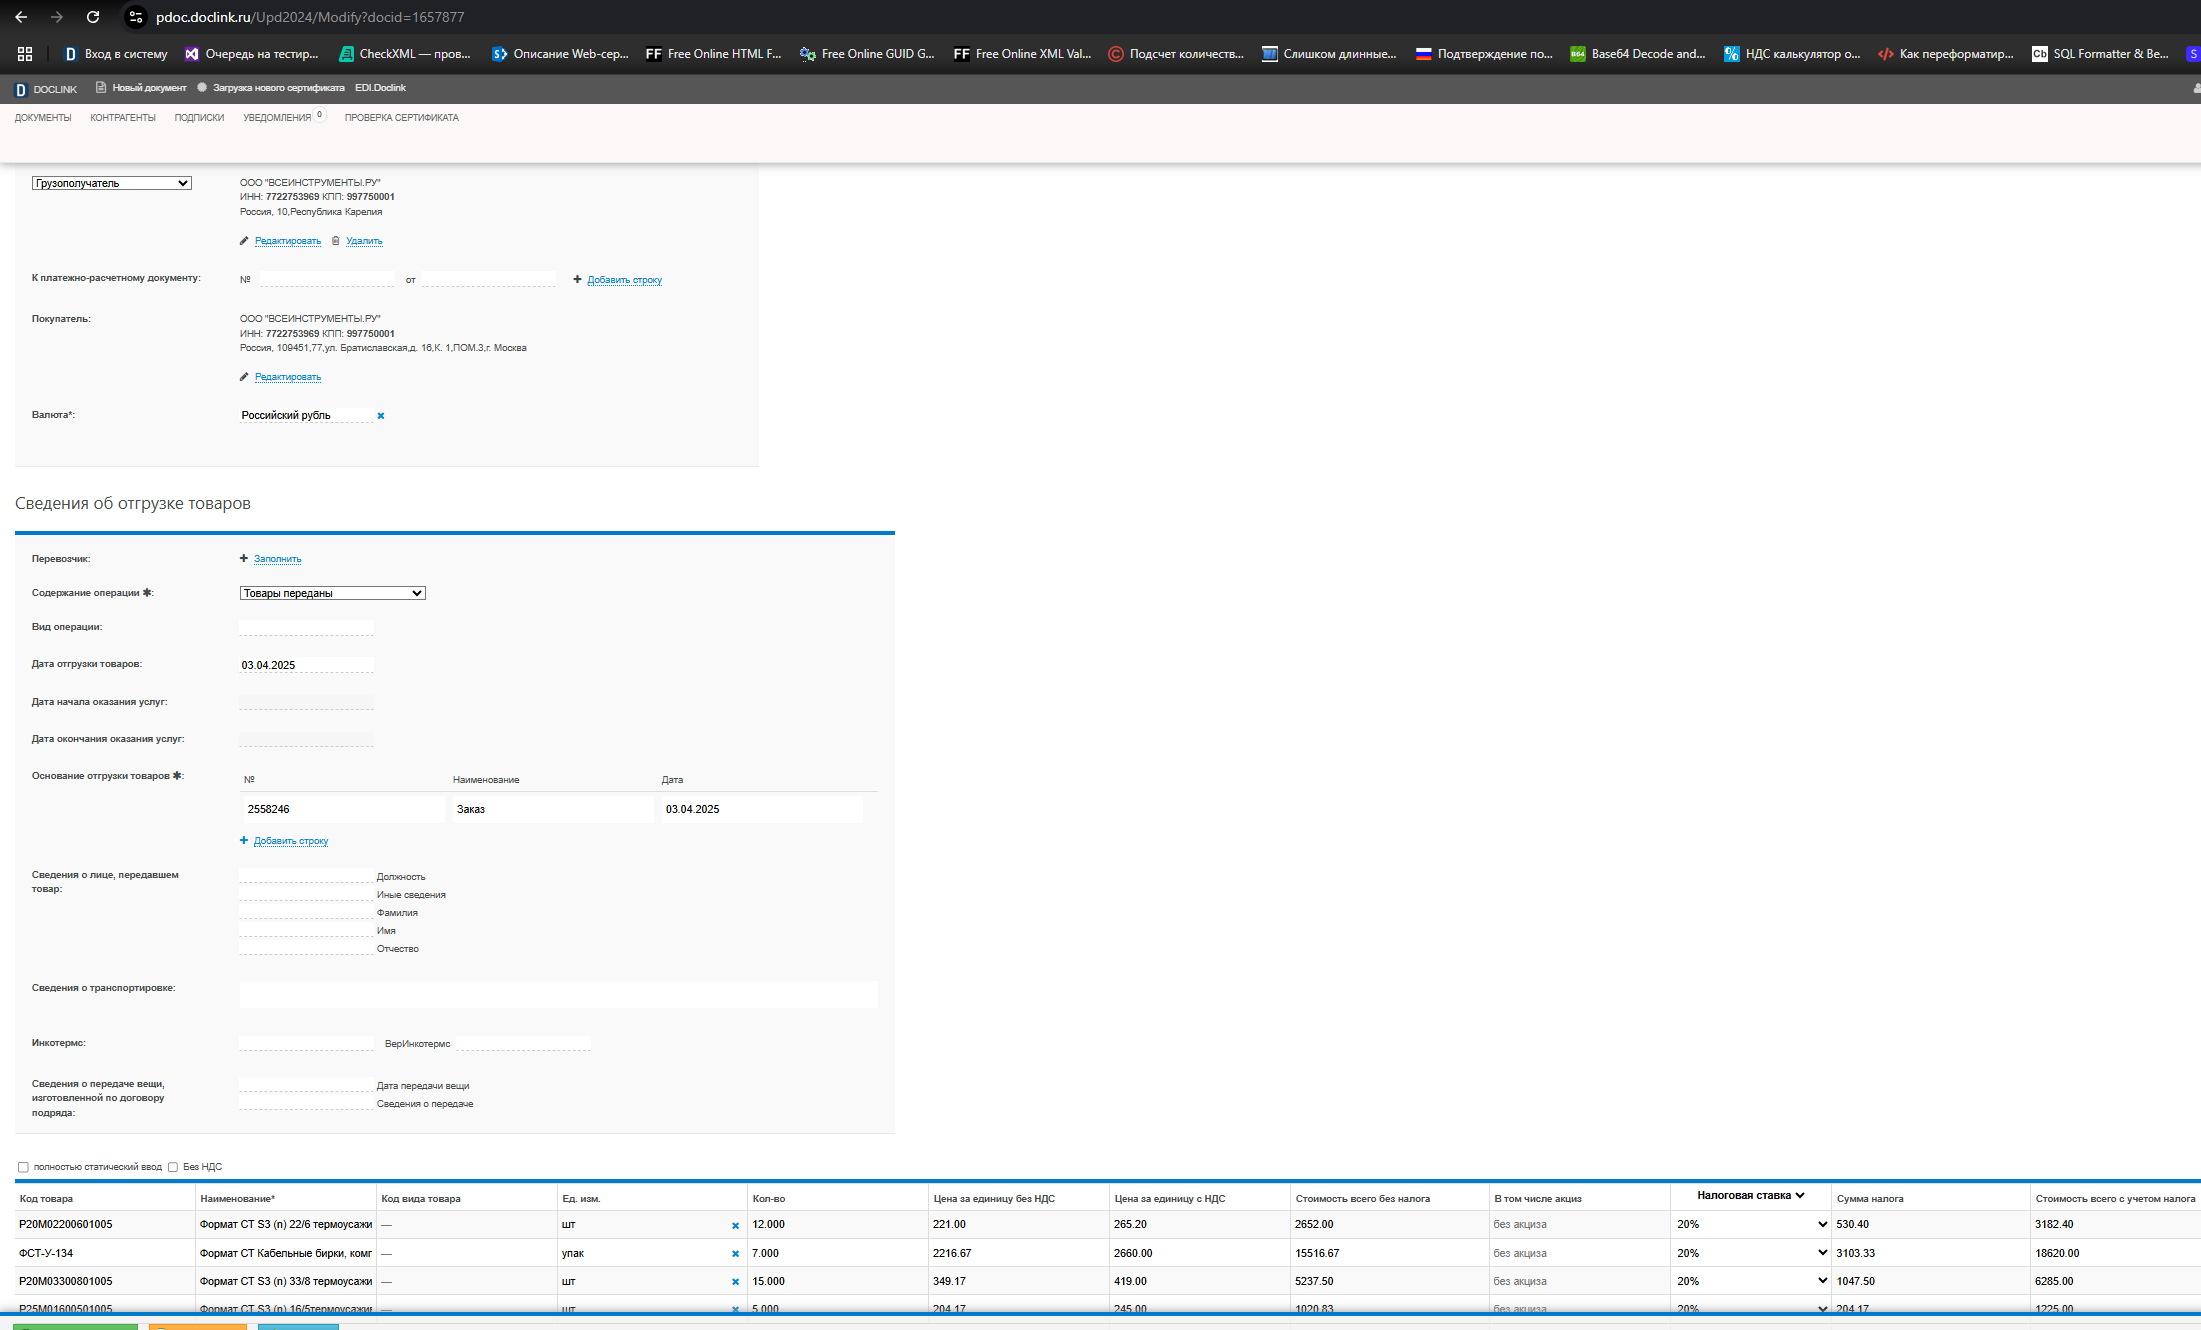Click 'Редактировать' under buyer

288,377
